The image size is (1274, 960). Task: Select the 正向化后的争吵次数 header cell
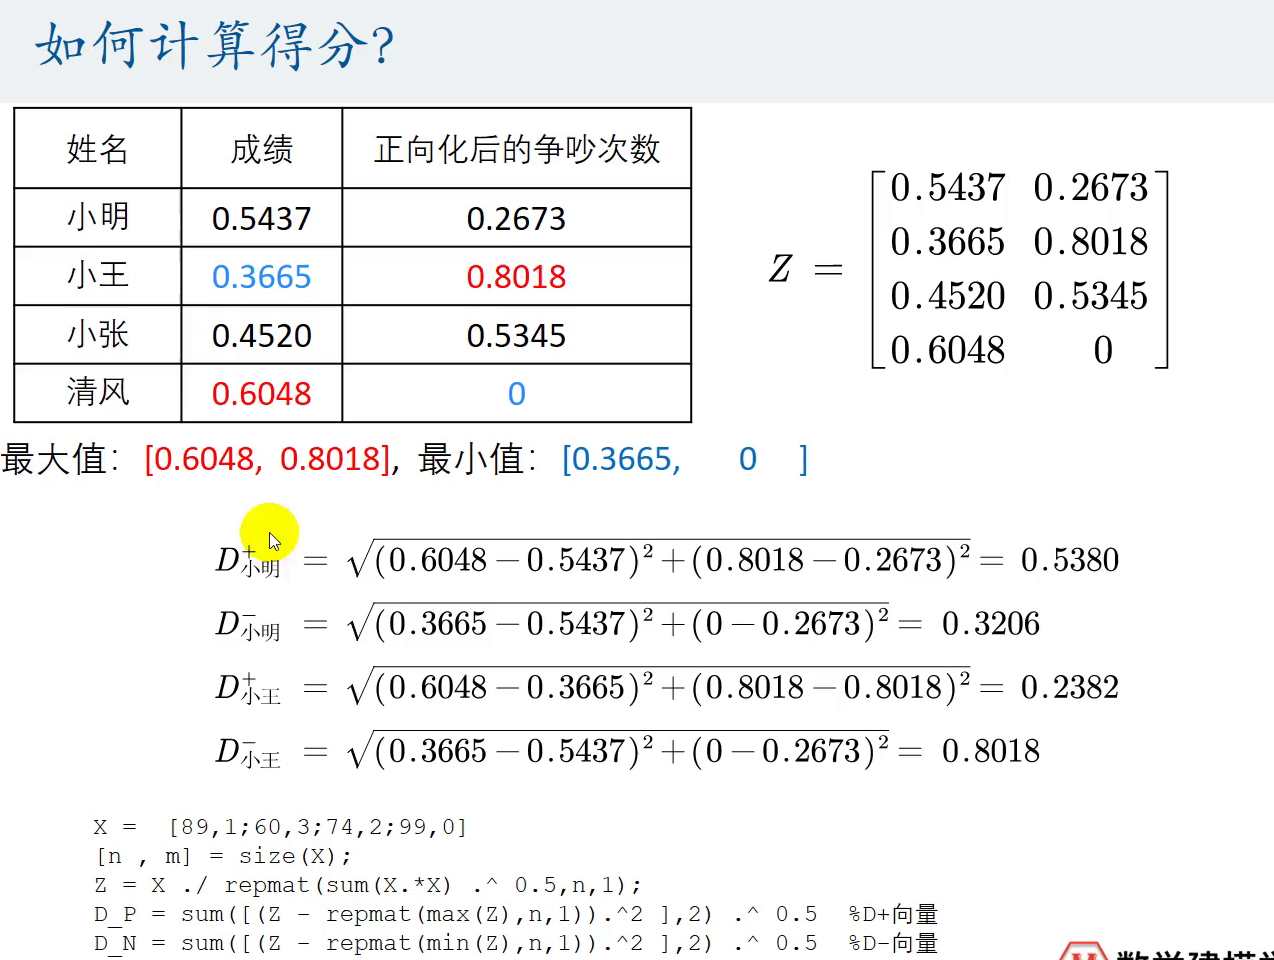tap(516, 147)
